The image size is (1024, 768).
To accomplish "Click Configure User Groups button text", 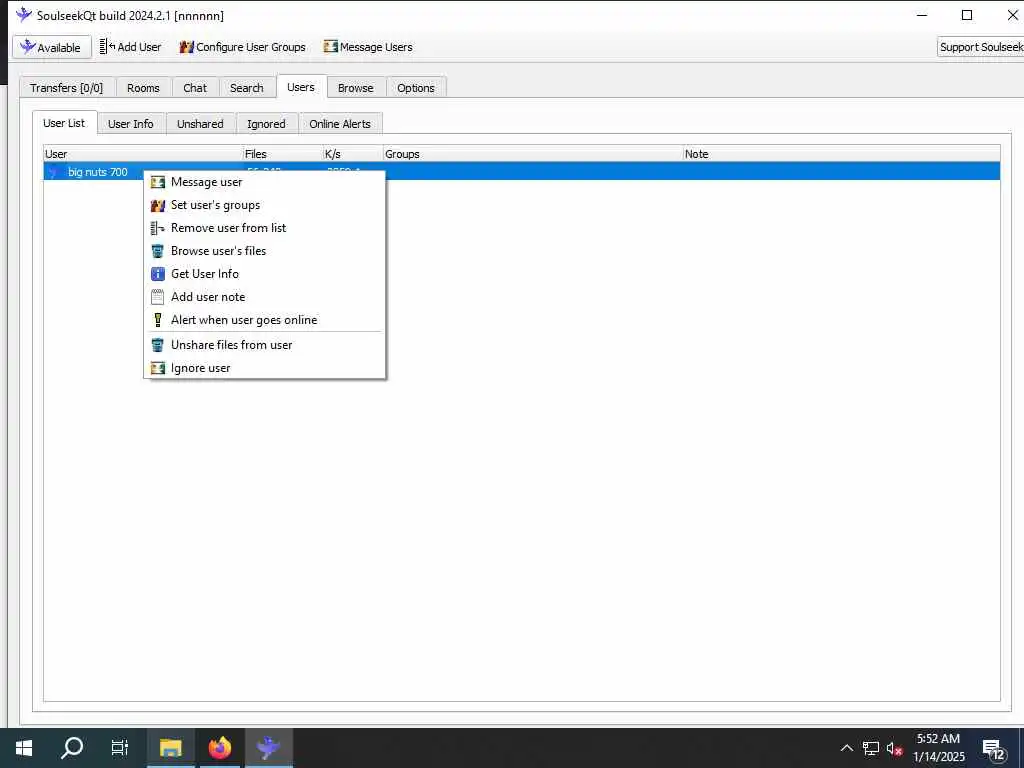I will coord(251,47).
